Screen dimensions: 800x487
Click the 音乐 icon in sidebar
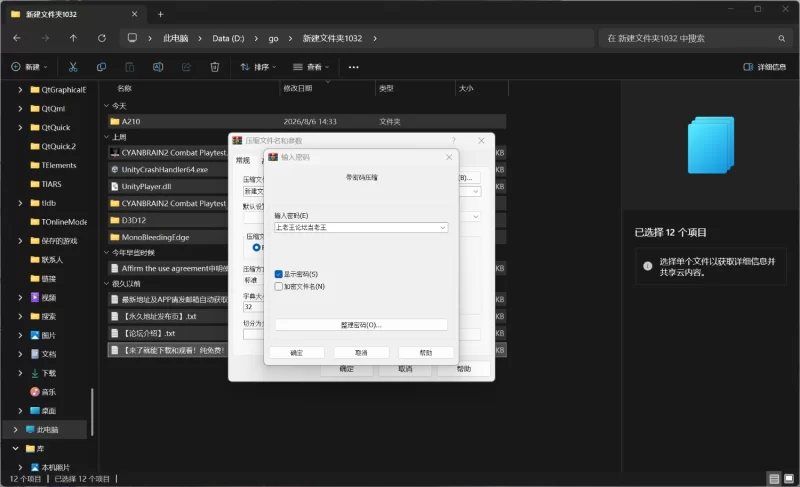click(x=35, y=392)
